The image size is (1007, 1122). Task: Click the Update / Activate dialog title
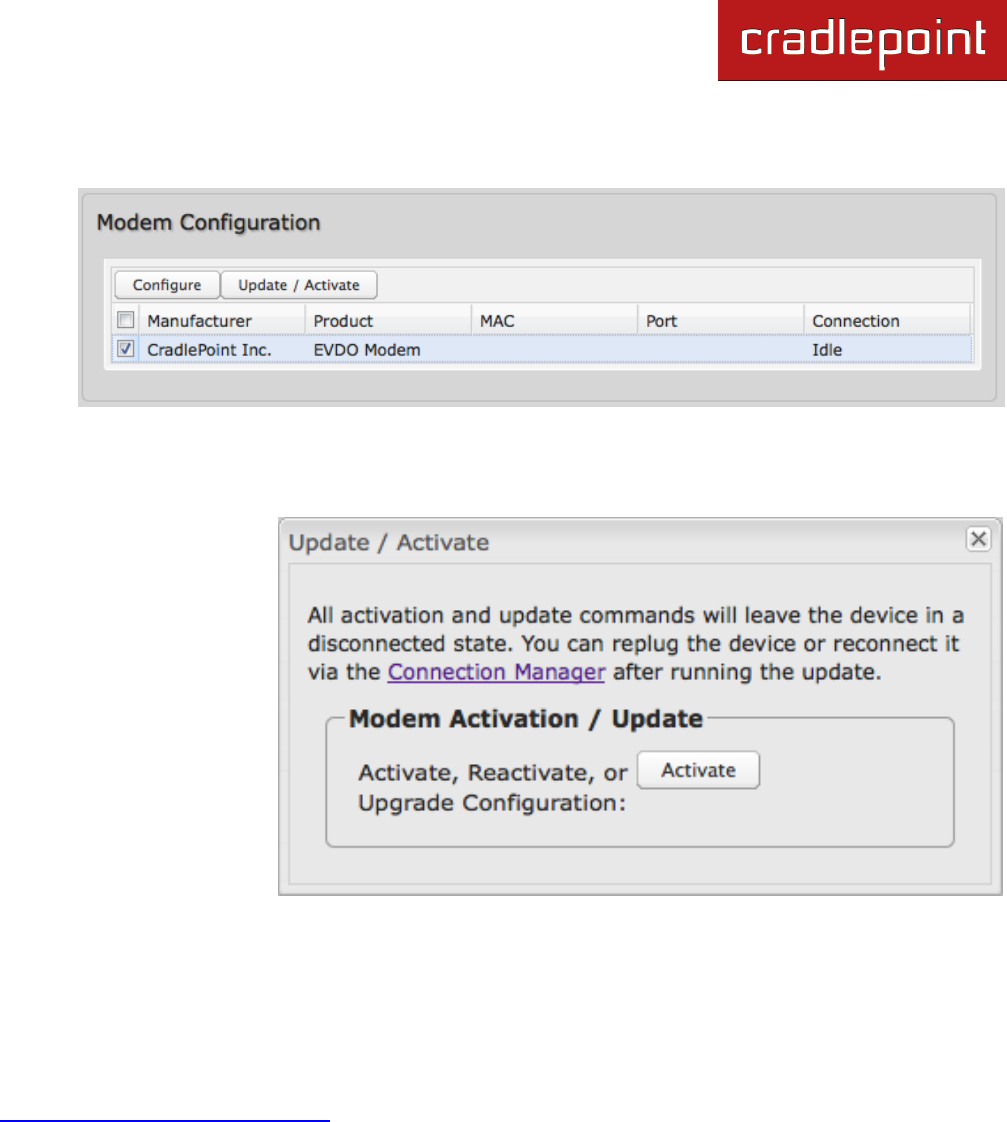[x=389, y=542]
